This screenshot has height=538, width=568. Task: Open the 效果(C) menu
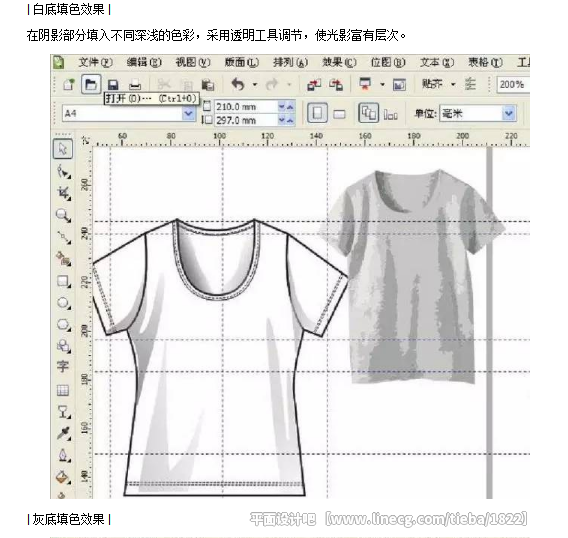[339, 62]
